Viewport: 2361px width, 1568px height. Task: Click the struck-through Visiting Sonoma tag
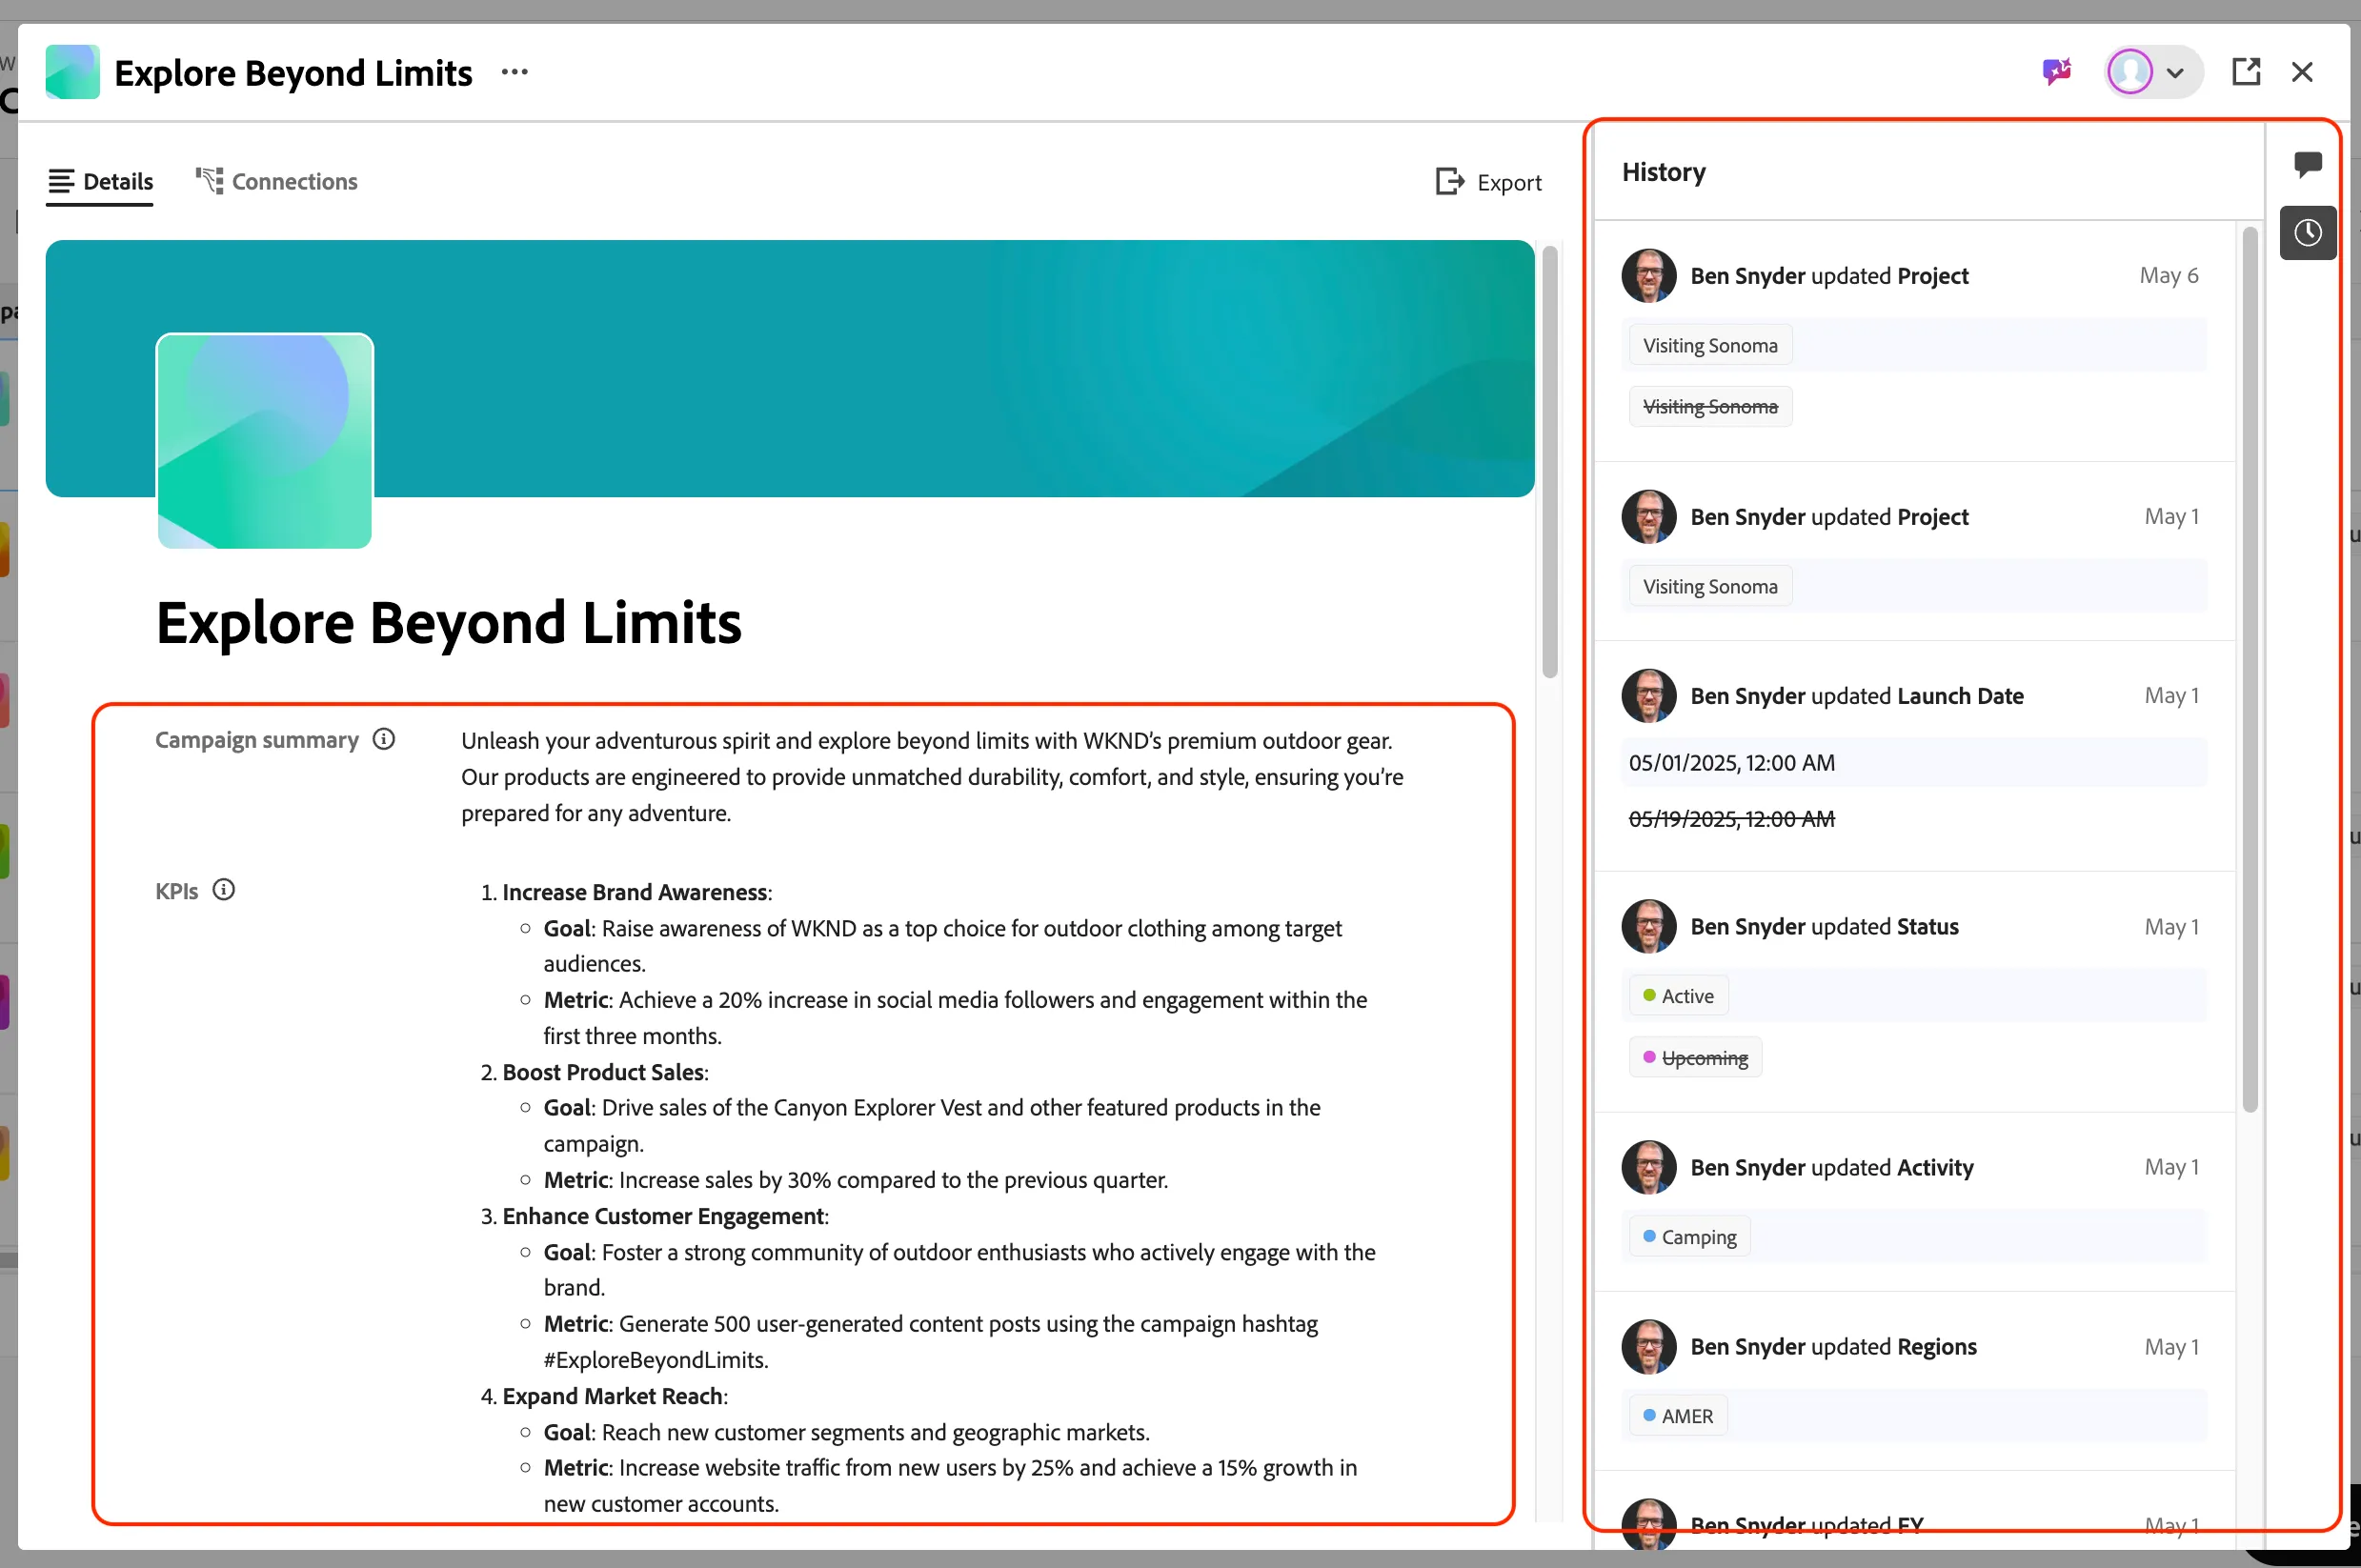click(x=1710, y=407)
